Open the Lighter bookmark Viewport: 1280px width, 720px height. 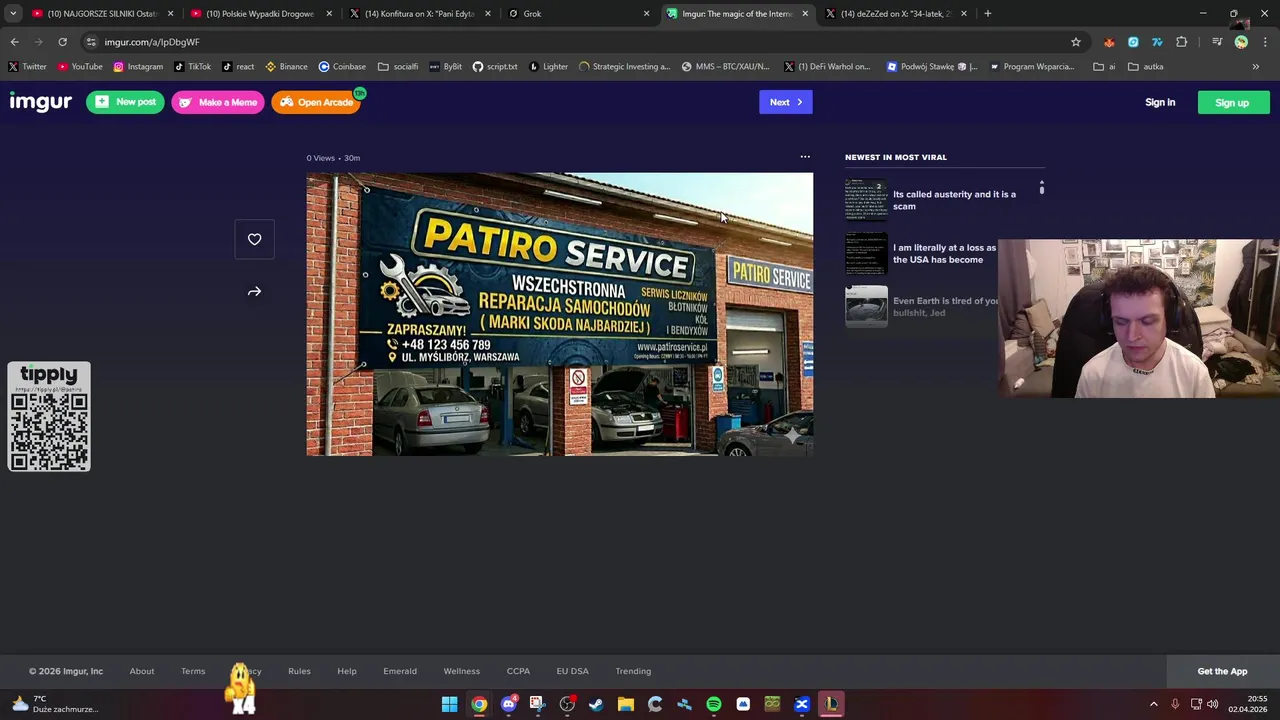click(548, 67)
